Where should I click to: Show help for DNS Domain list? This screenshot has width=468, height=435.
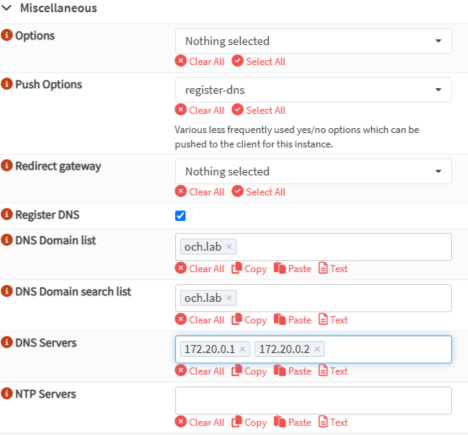pyautogui.click(x=7, y=240)
